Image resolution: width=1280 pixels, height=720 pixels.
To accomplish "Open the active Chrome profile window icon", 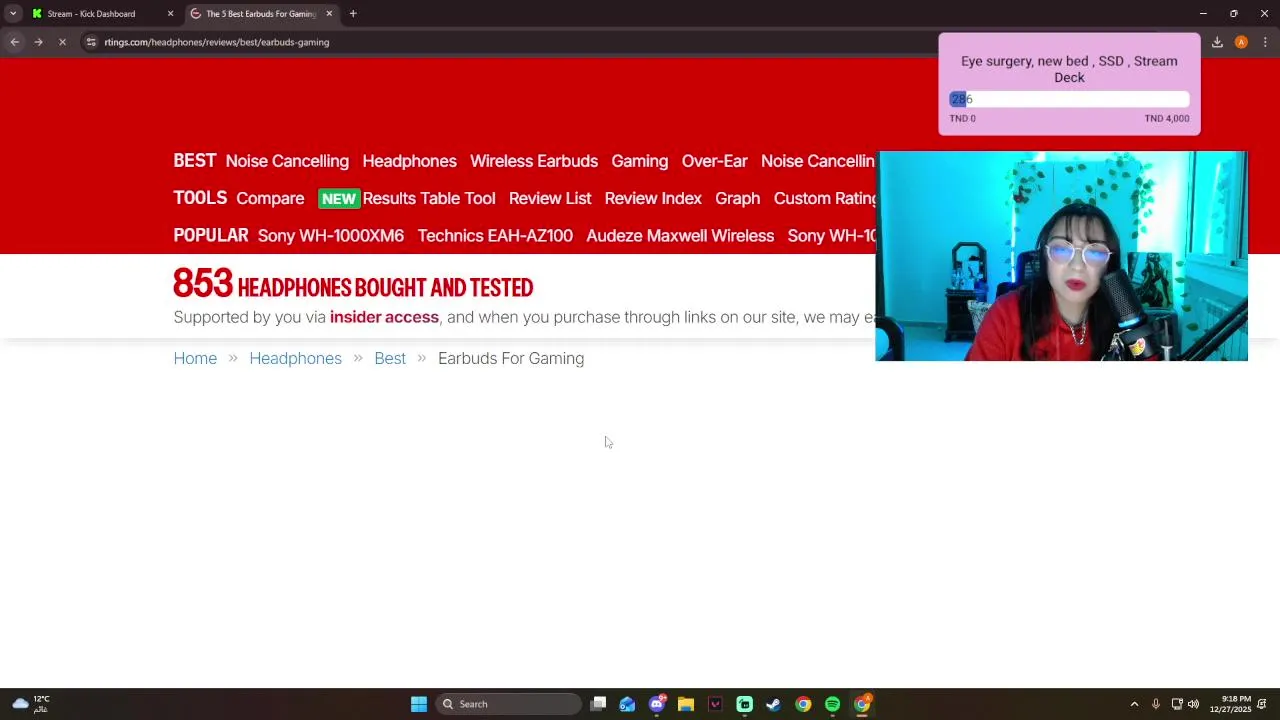I will 862,704.
